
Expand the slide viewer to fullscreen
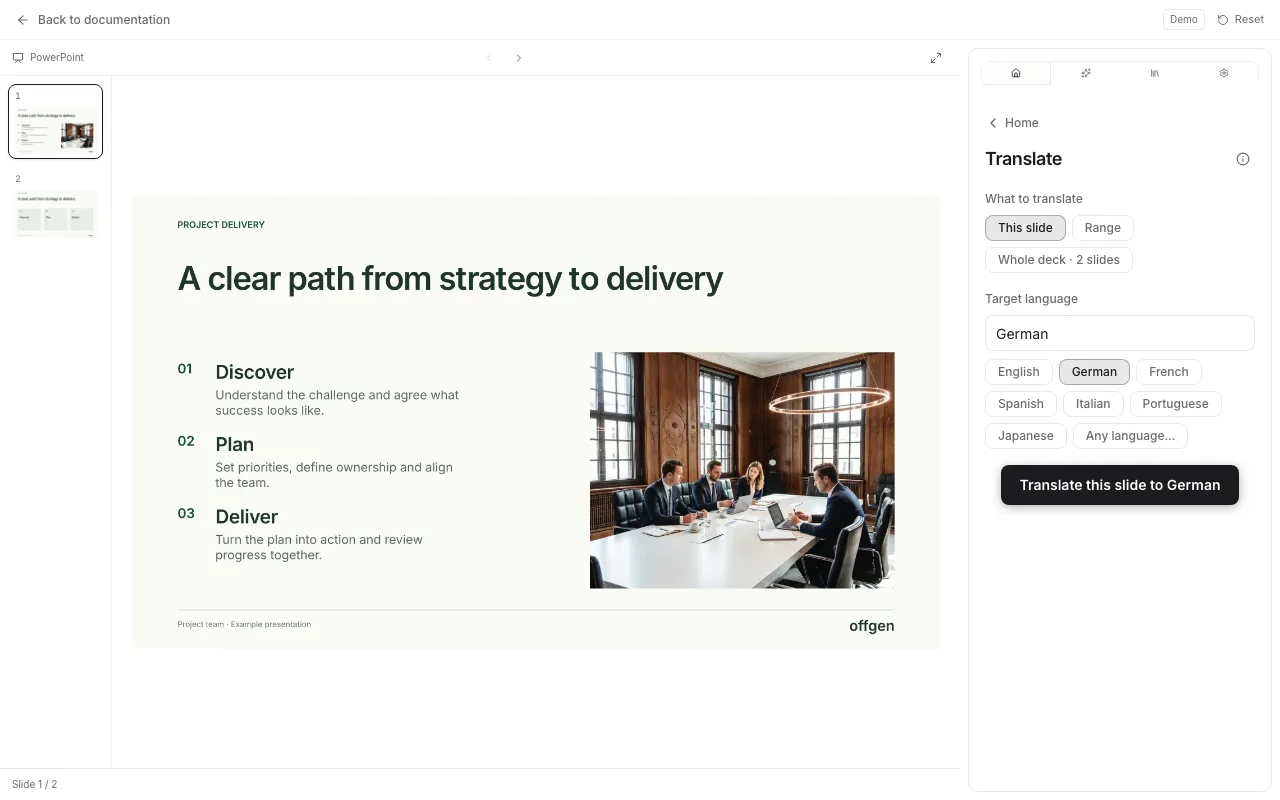(936, 58)
